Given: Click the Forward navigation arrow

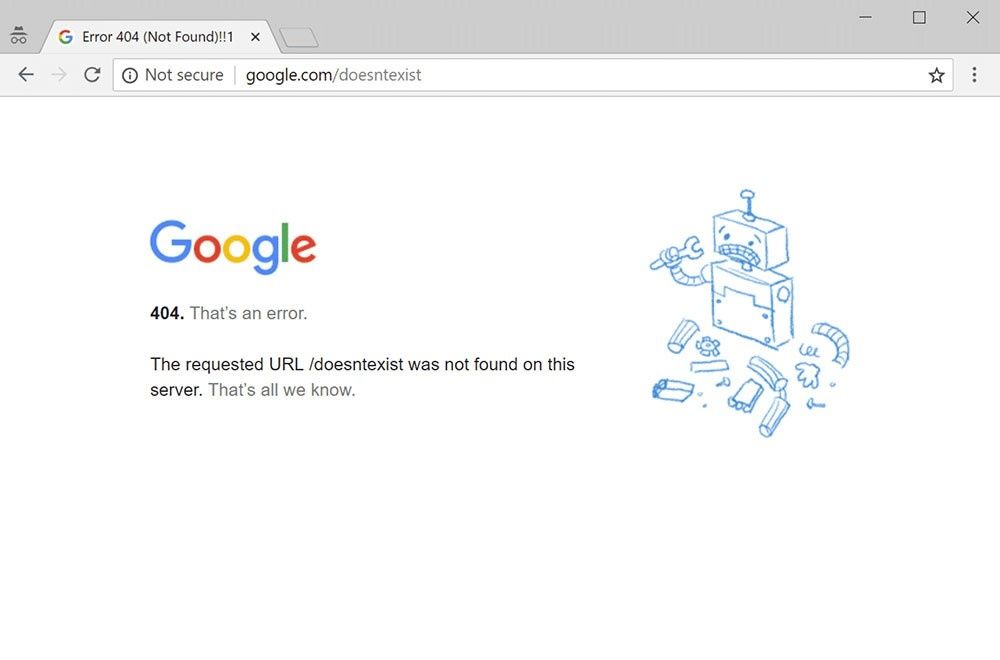Looking at the screenshot, I should click(x=59, y=75).
